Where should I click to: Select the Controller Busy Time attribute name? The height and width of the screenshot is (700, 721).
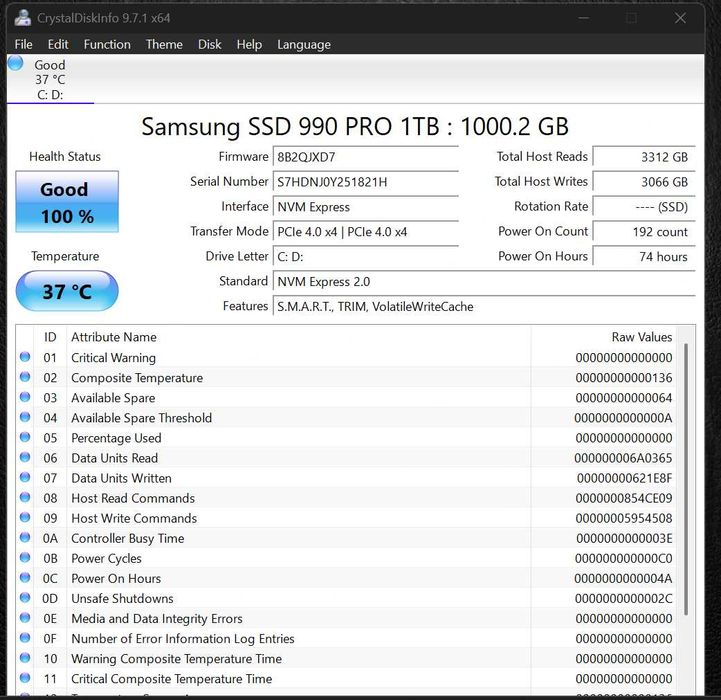point(128,539)
